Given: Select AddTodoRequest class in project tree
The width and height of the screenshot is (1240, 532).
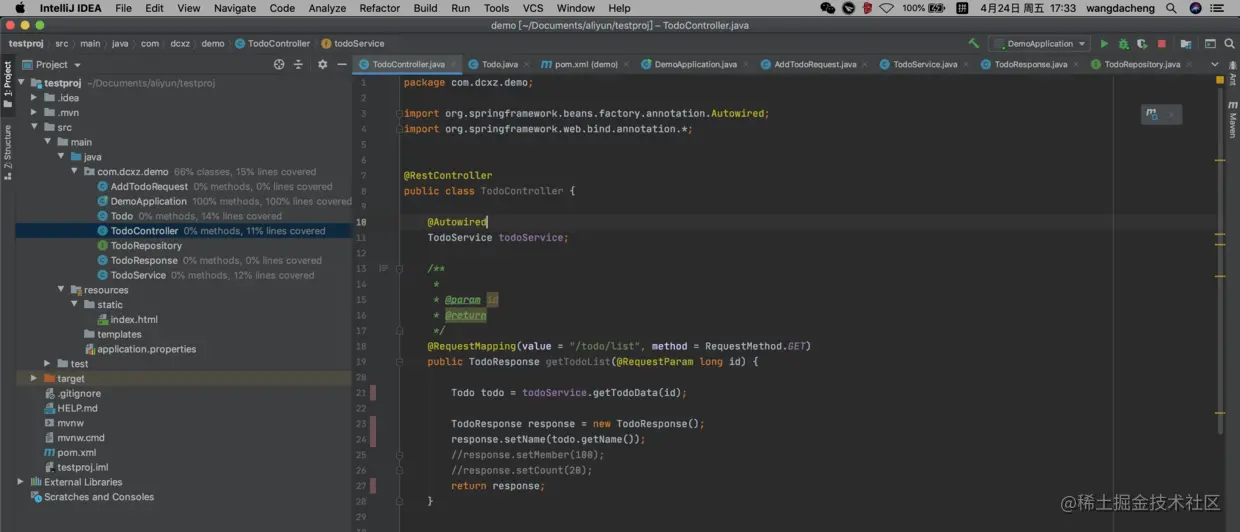Looking at the screenshot, I should point(149,187).
